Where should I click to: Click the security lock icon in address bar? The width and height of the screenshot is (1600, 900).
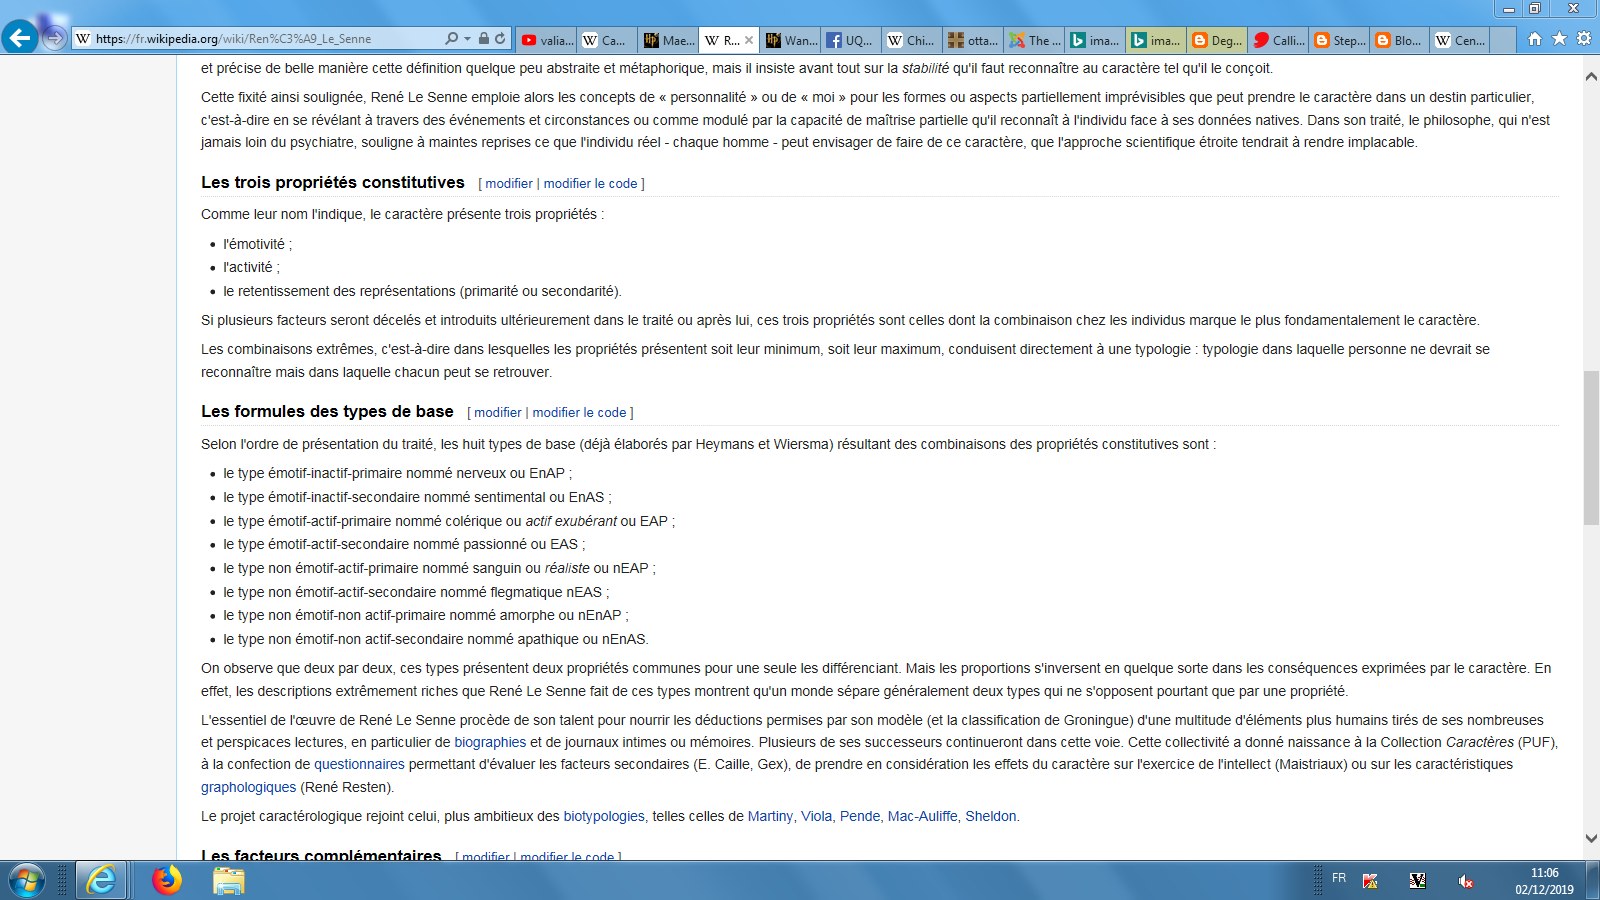484,39
